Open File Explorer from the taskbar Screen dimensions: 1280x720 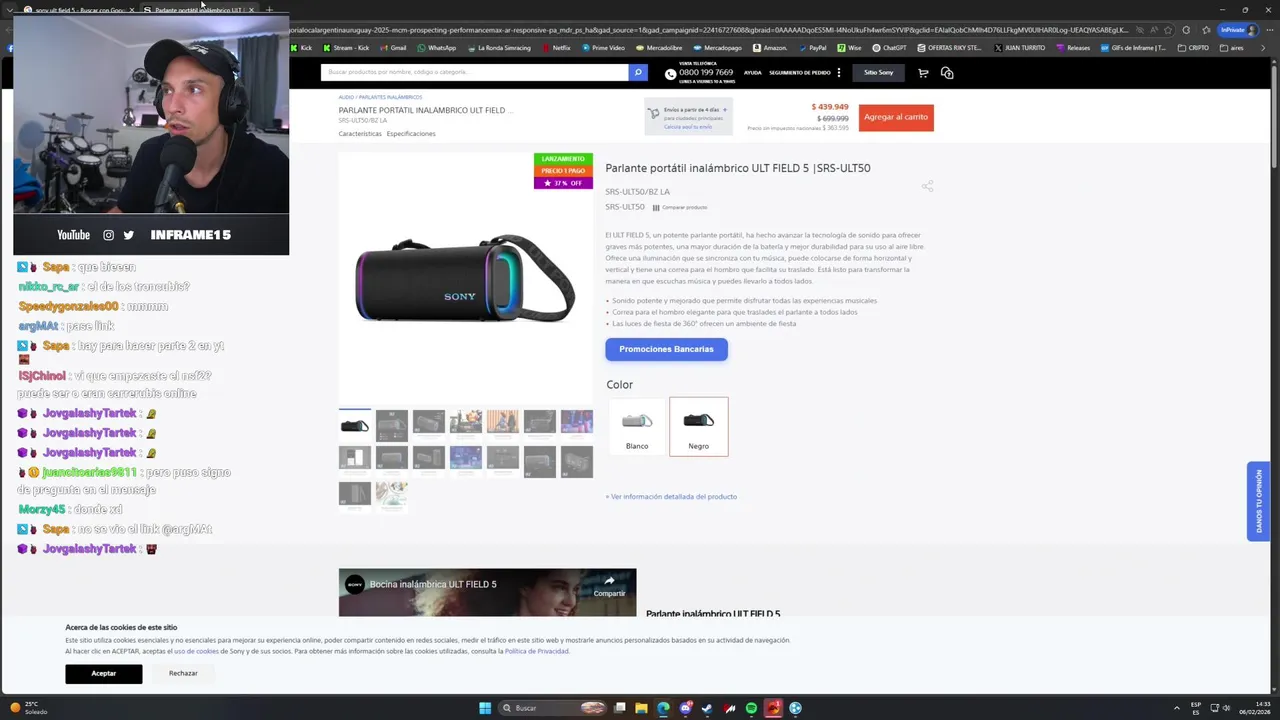coord(641,708)
